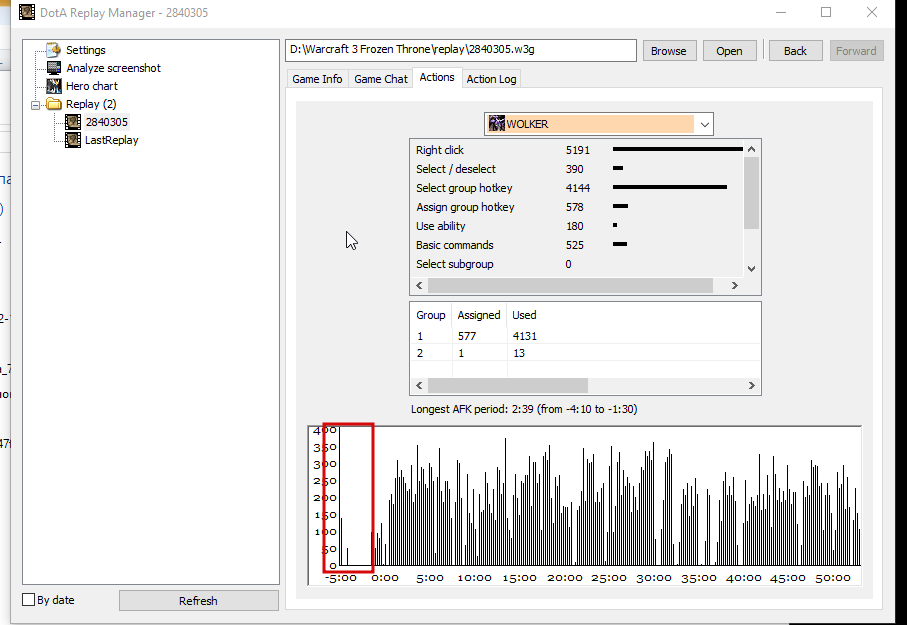
Task: Click the WOLKER hero portrait icon
Action: click(x=496, y=124)
